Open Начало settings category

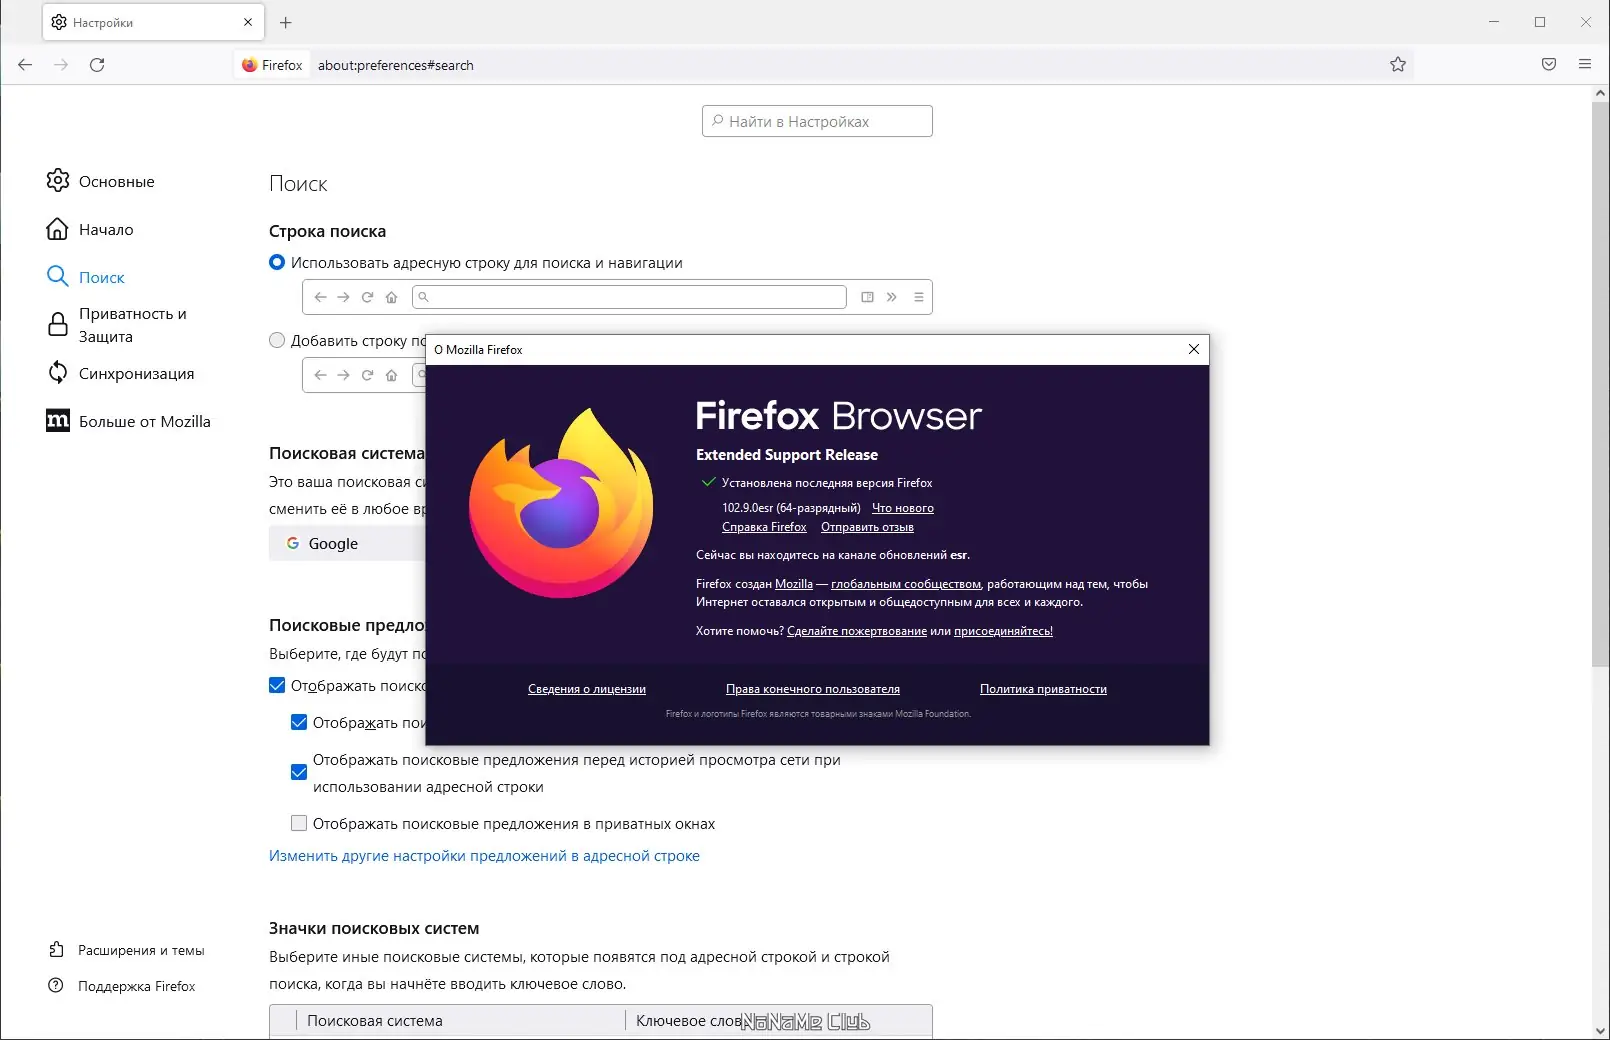pyautogui.click(x=90, y=229)
